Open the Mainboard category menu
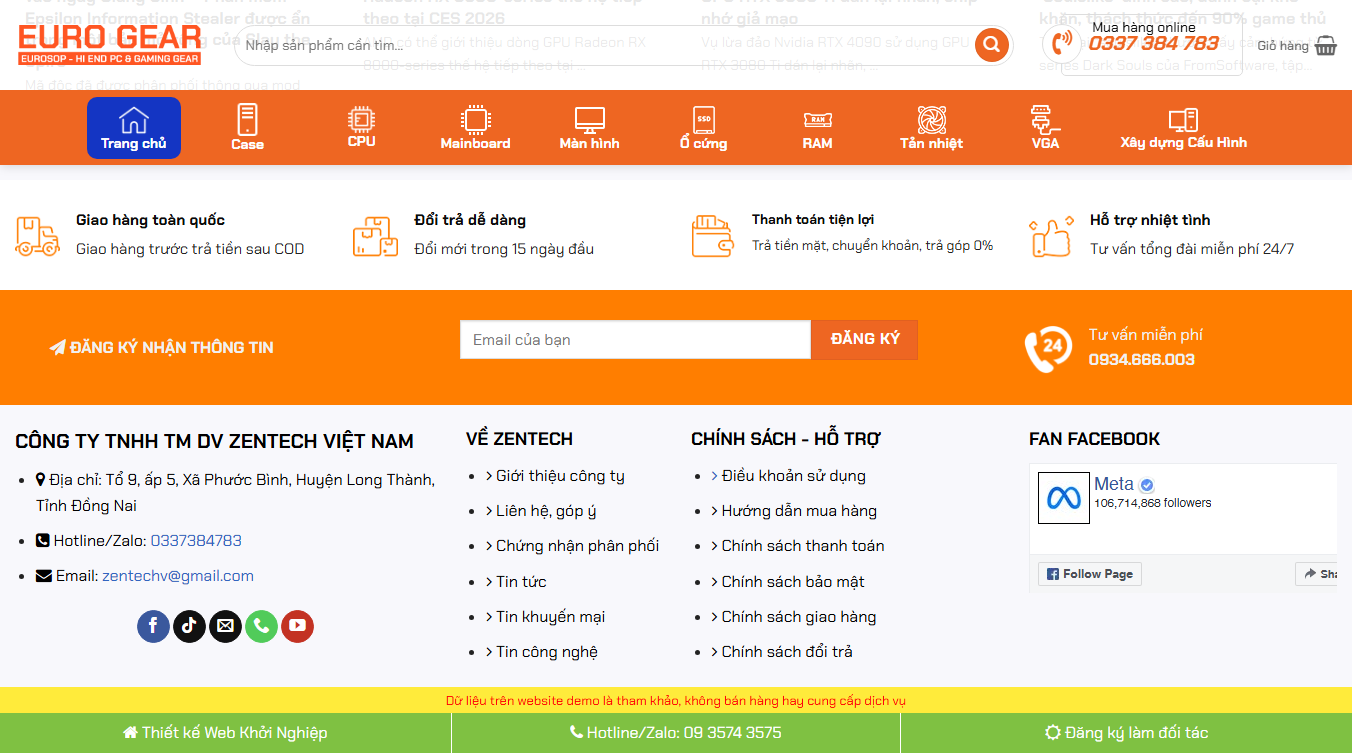The image size is (1352, 753). (475, 127)
